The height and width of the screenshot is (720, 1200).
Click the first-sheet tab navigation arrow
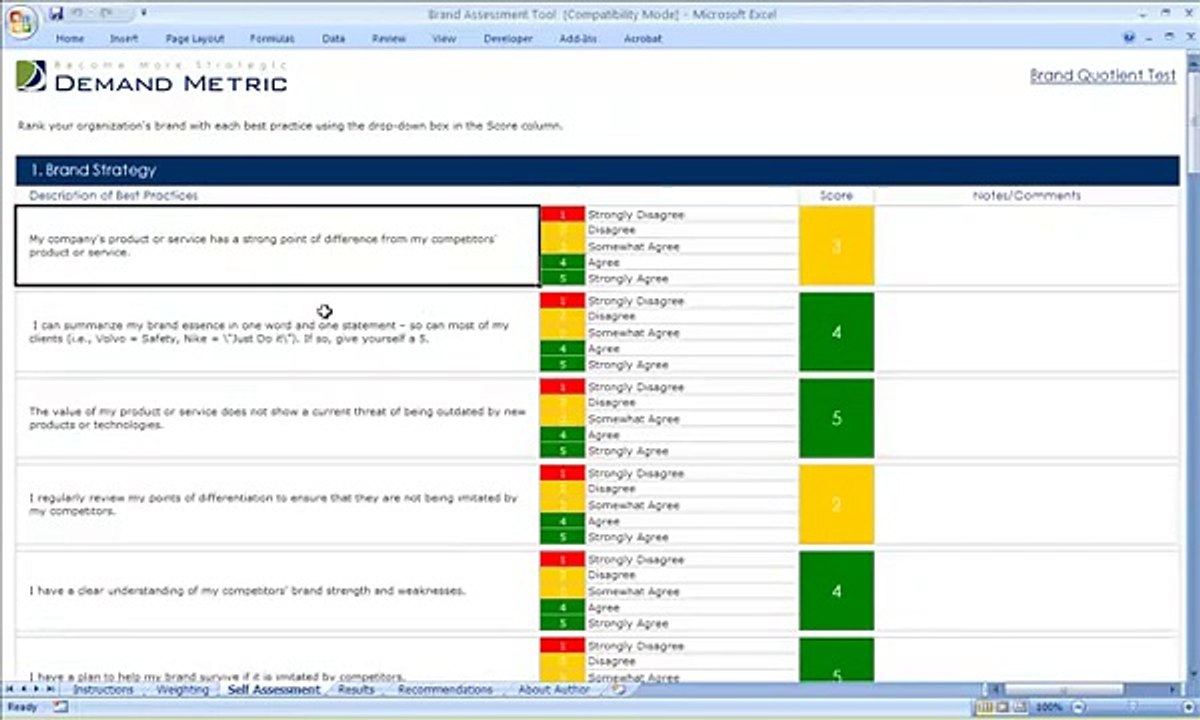click(9, 690)
